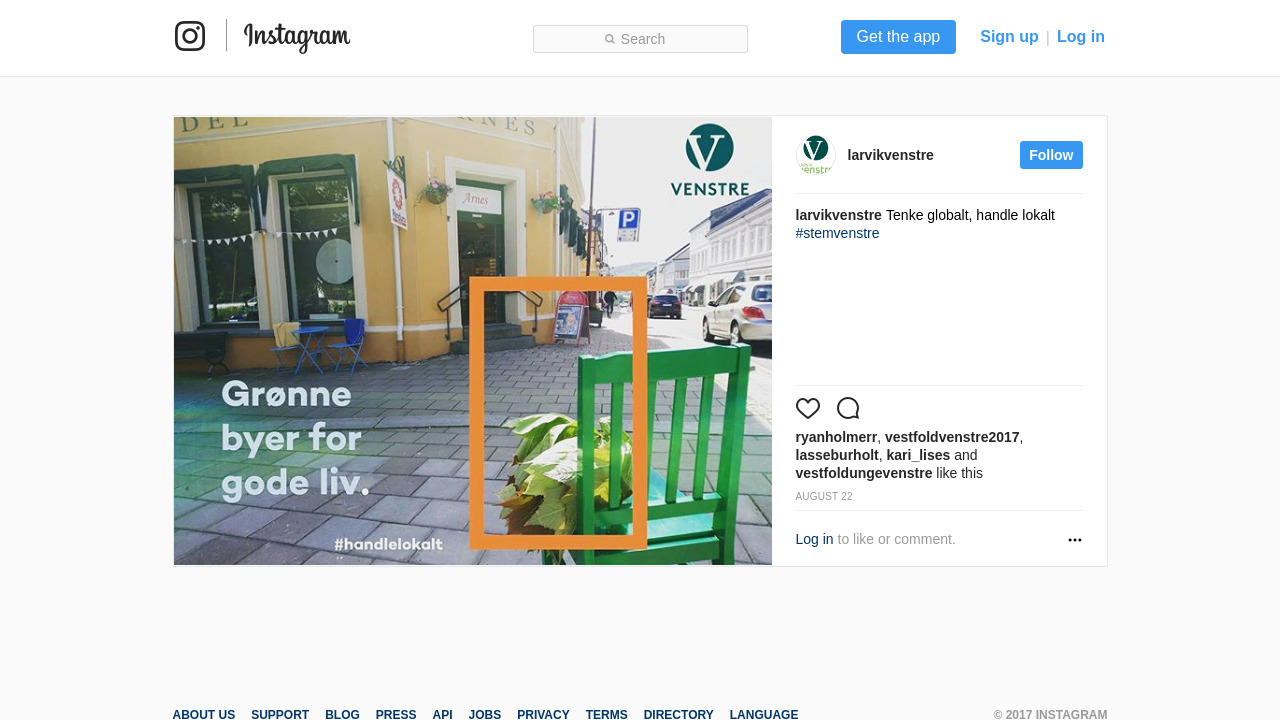Focus the Search input field
This screenshot has height=720, width=1280.
[640, 39]
